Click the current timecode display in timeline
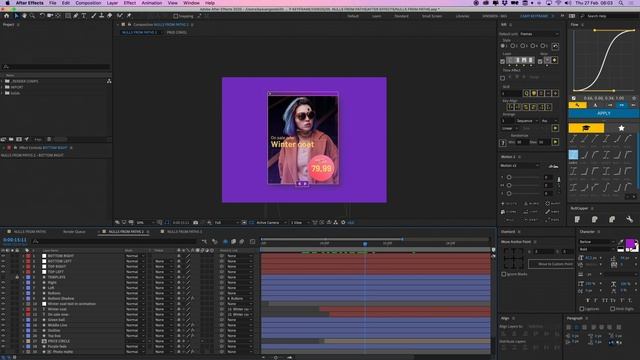The image size is (640, 360). (15, 240)
